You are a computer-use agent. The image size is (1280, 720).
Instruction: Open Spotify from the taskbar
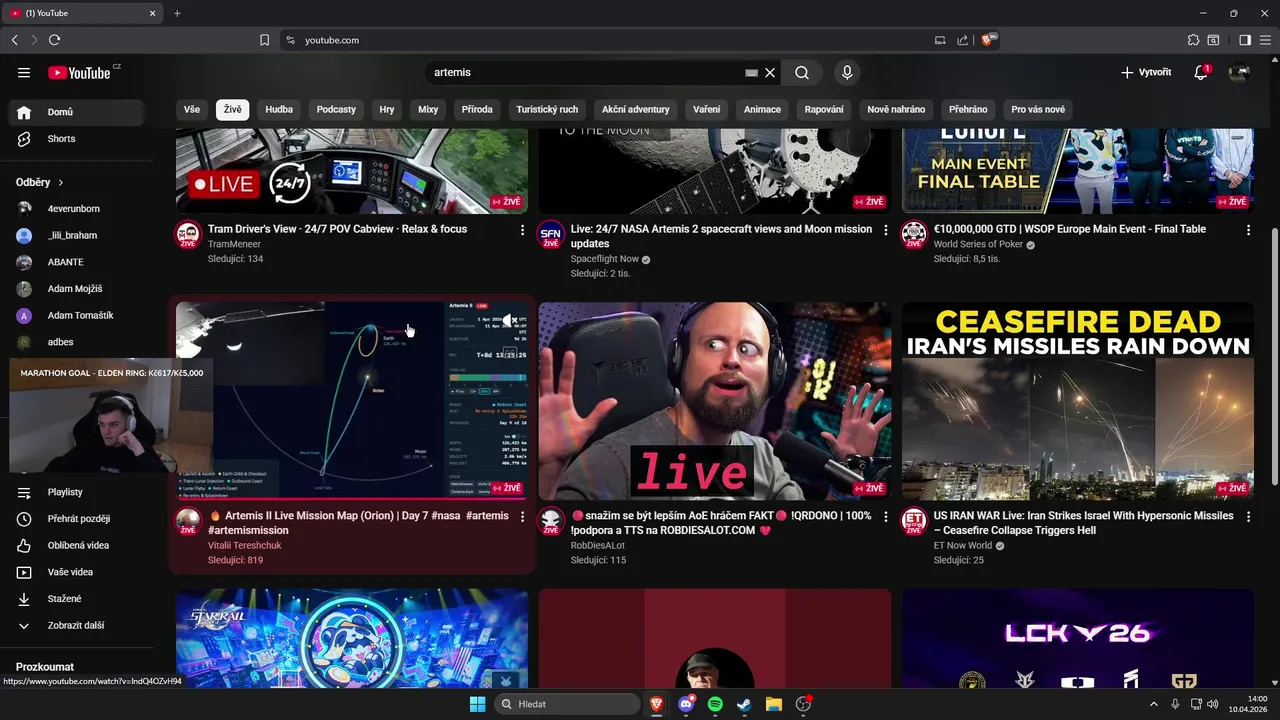pos(715,704)
